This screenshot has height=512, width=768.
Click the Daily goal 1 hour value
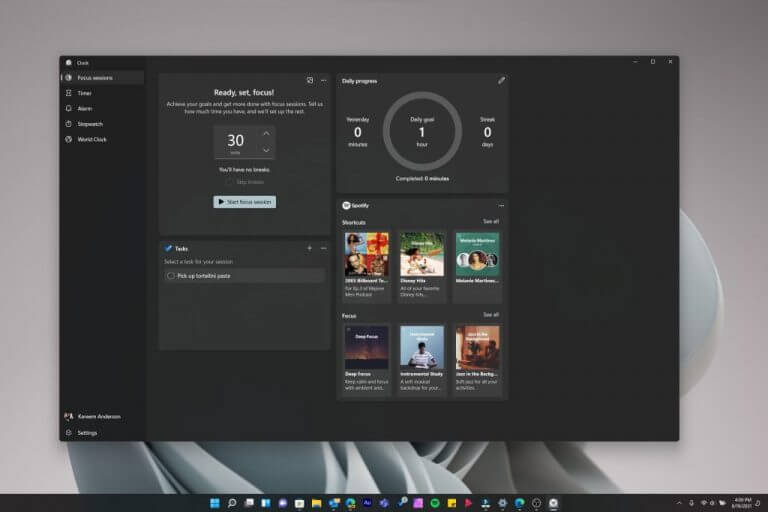(422, 132)
